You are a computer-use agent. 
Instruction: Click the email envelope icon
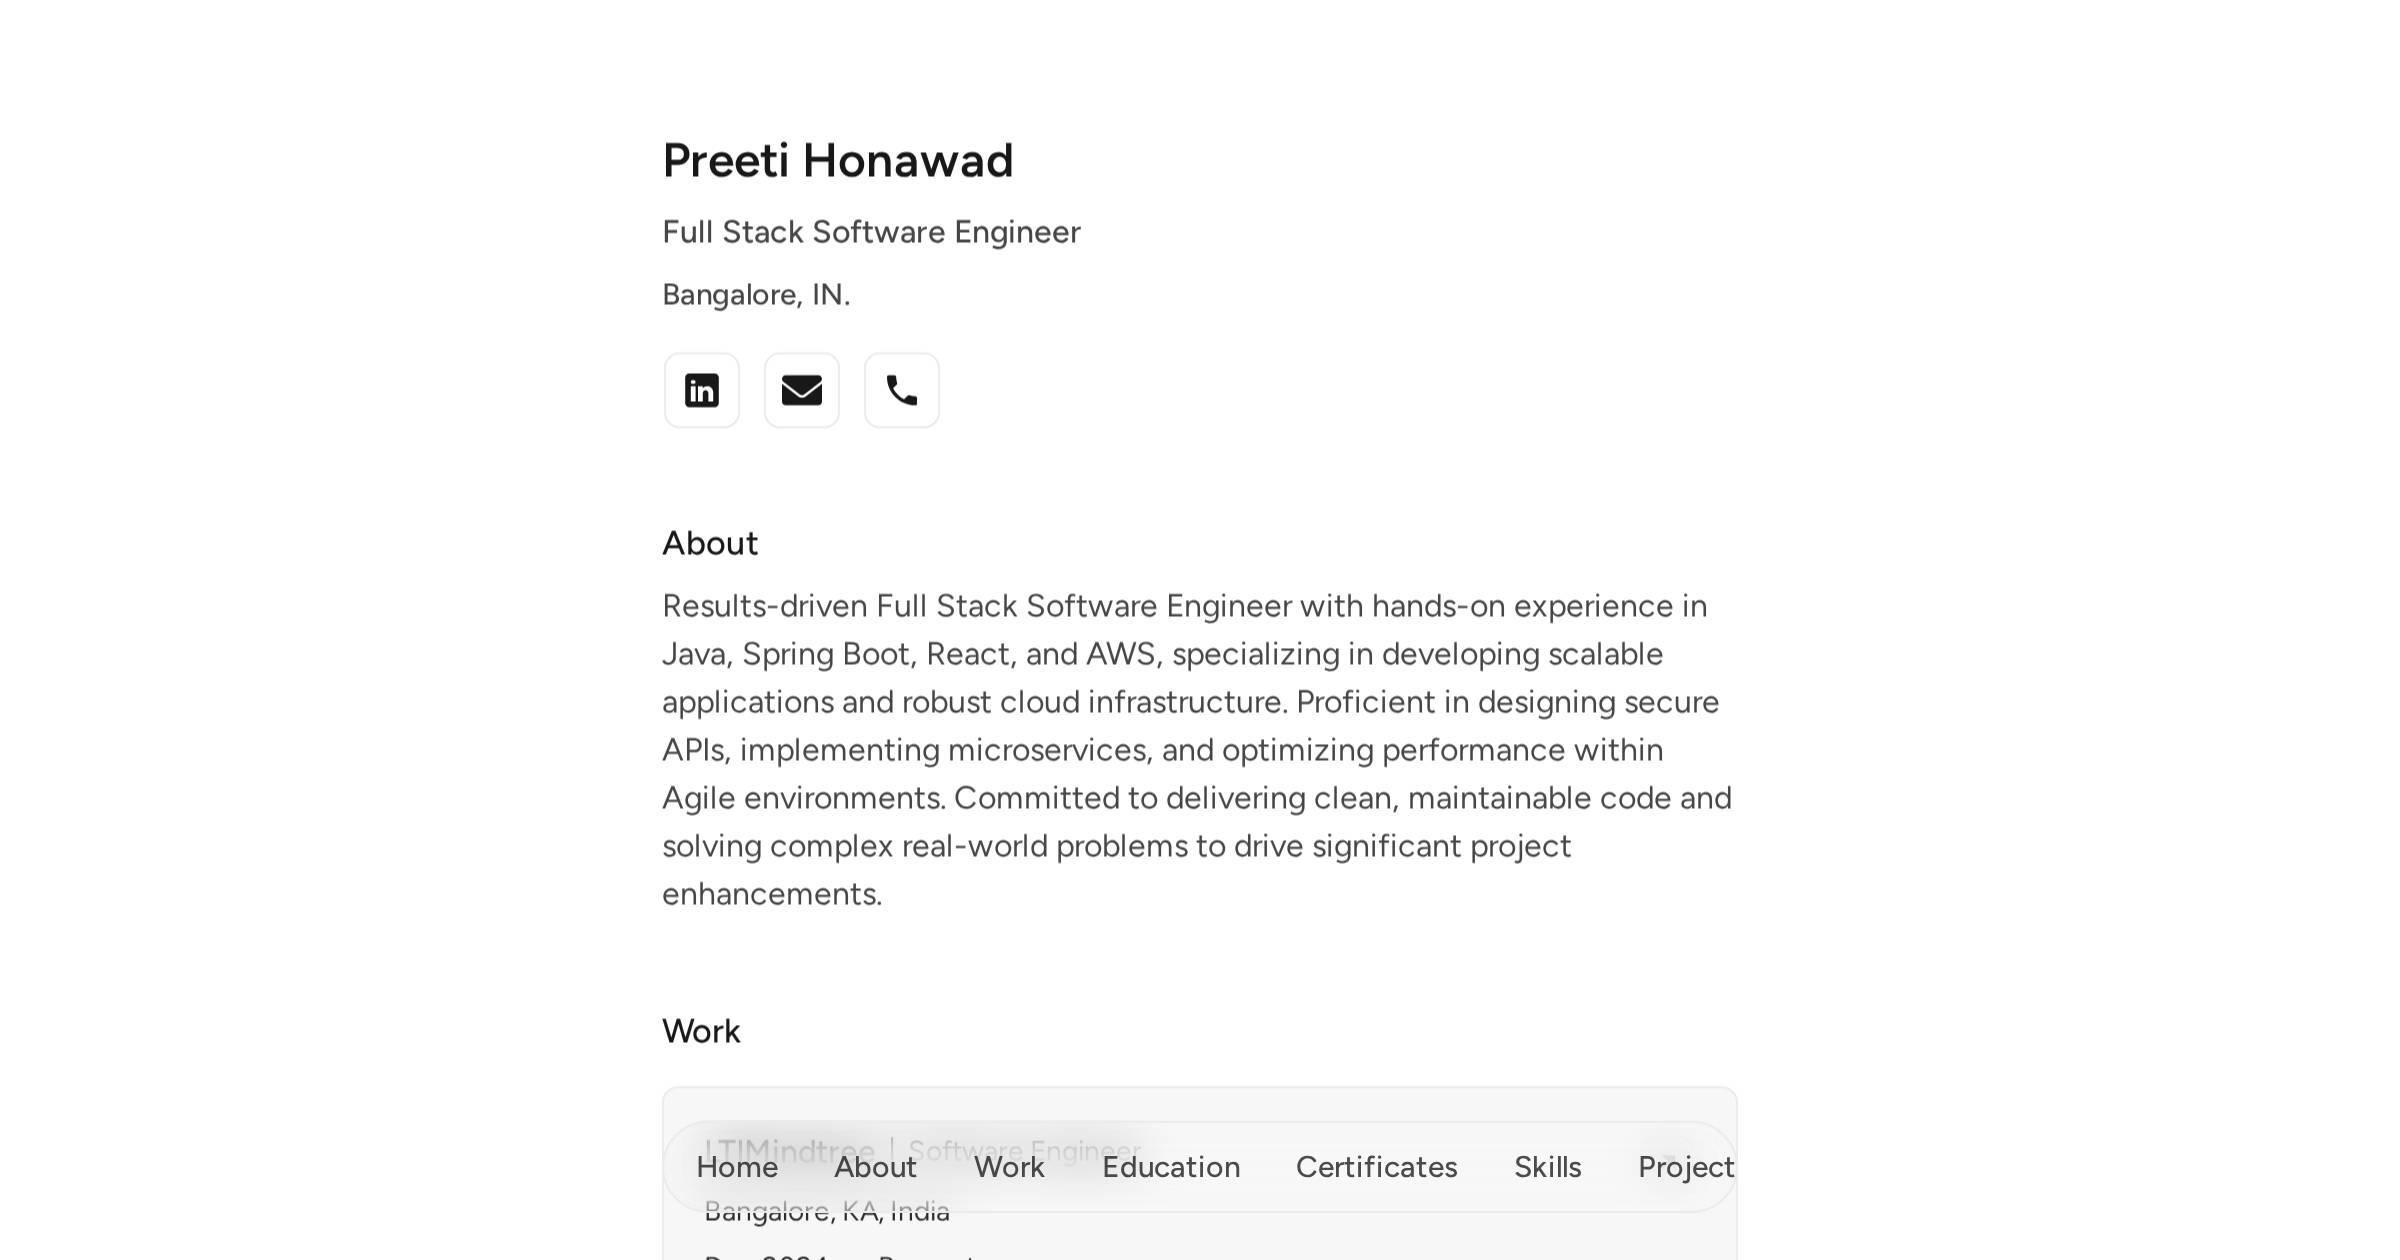tap(801, 390)
